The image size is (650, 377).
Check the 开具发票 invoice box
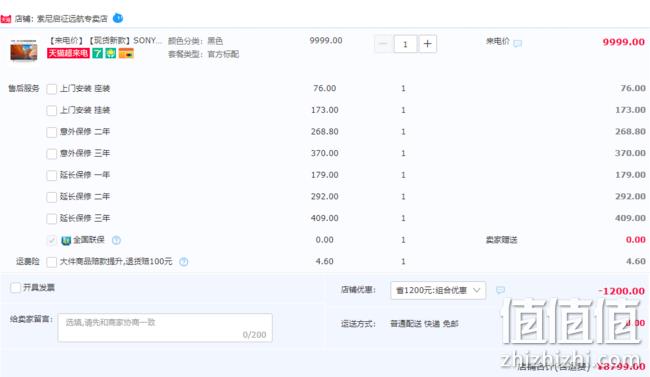[x=15, y=287]
